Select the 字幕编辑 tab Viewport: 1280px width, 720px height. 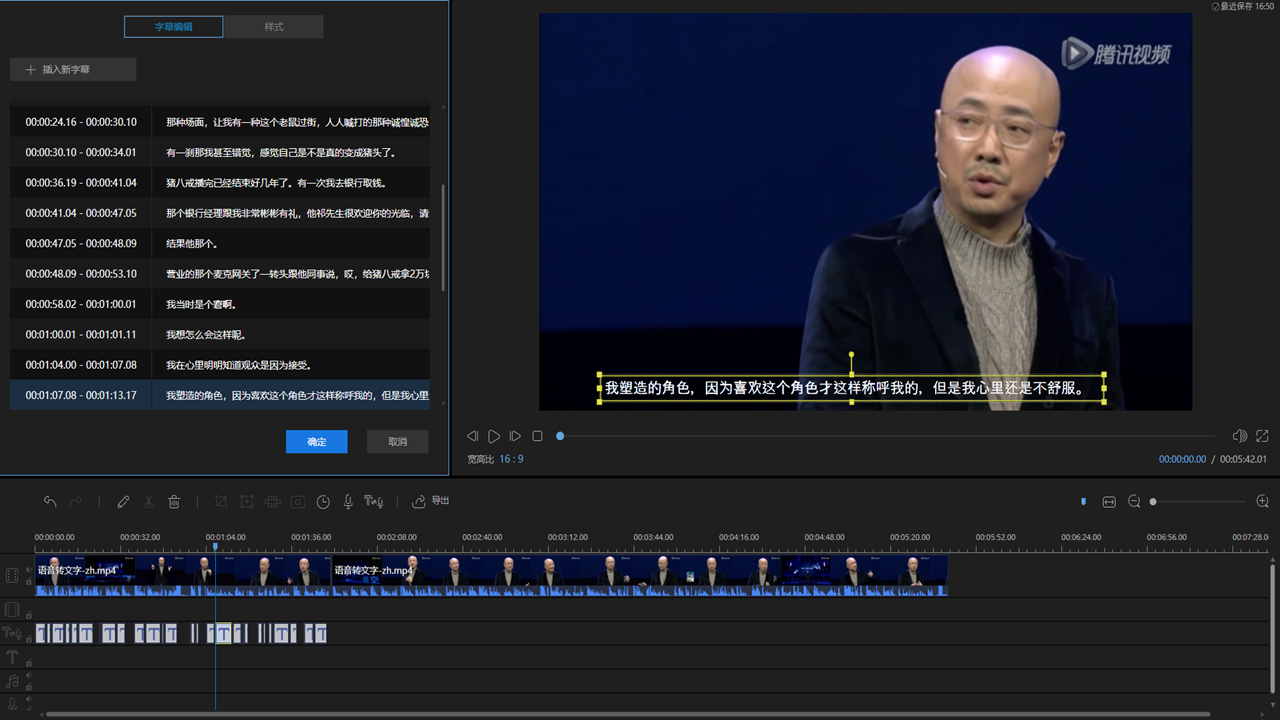click(x=173, y=27)
